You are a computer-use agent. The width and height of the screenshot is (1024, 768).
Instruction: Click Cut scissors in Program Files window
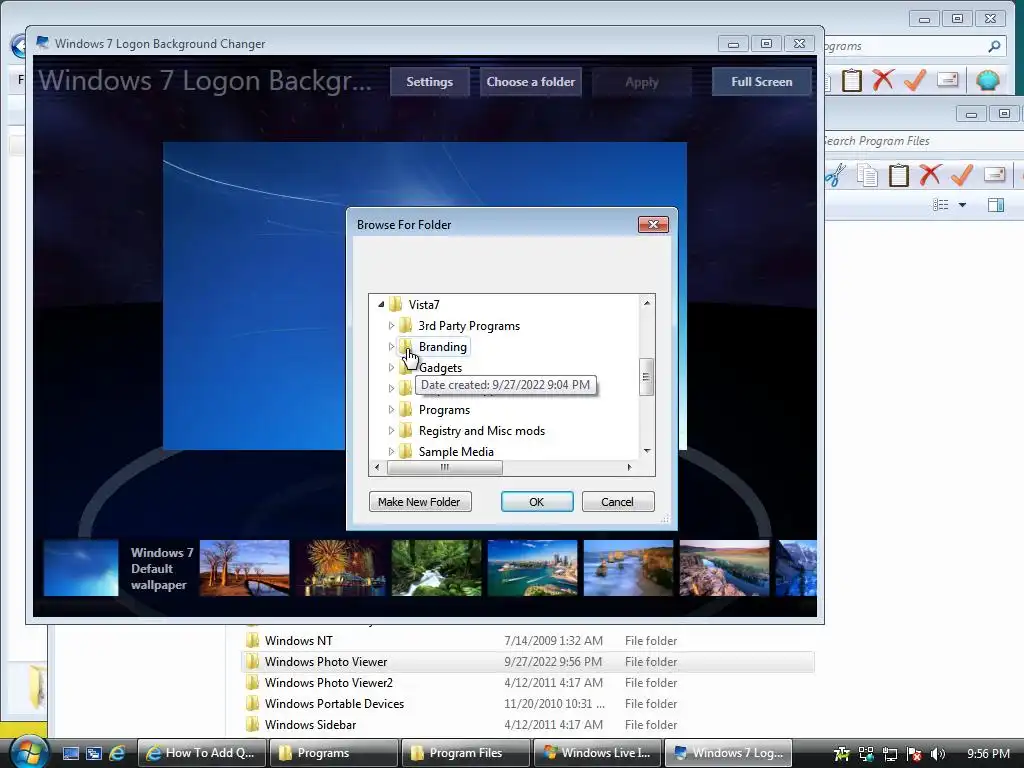click(835, 175)
